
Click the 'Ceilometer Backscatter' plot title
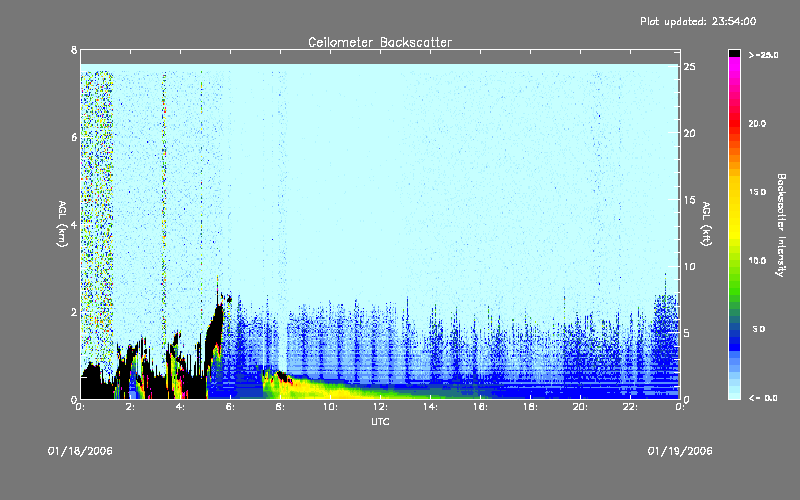pos(380,42)
